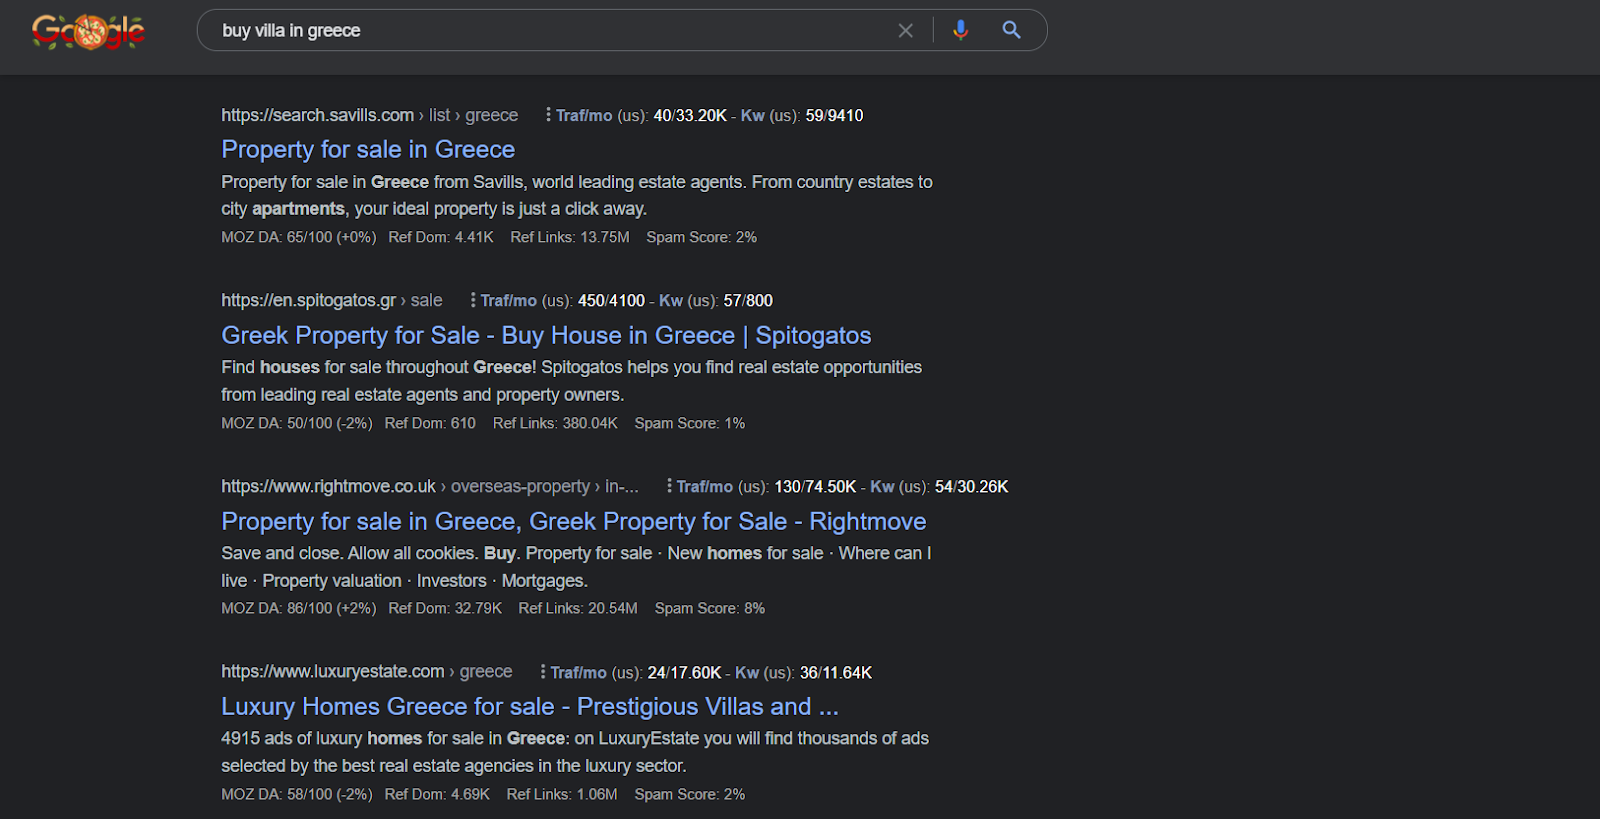Click 'MOZ DA: 58/100 (-2%)' metric
Screen dimensions: 1600x819
tap(297, 794)
